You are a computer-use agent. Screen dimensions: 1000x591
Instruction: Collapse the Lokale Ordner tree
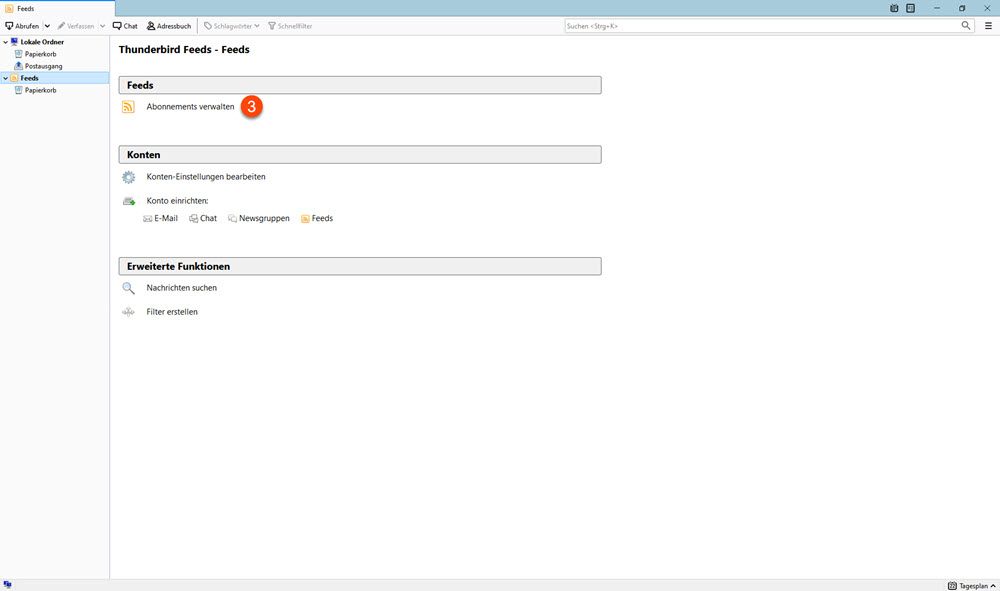pos(5,42)
